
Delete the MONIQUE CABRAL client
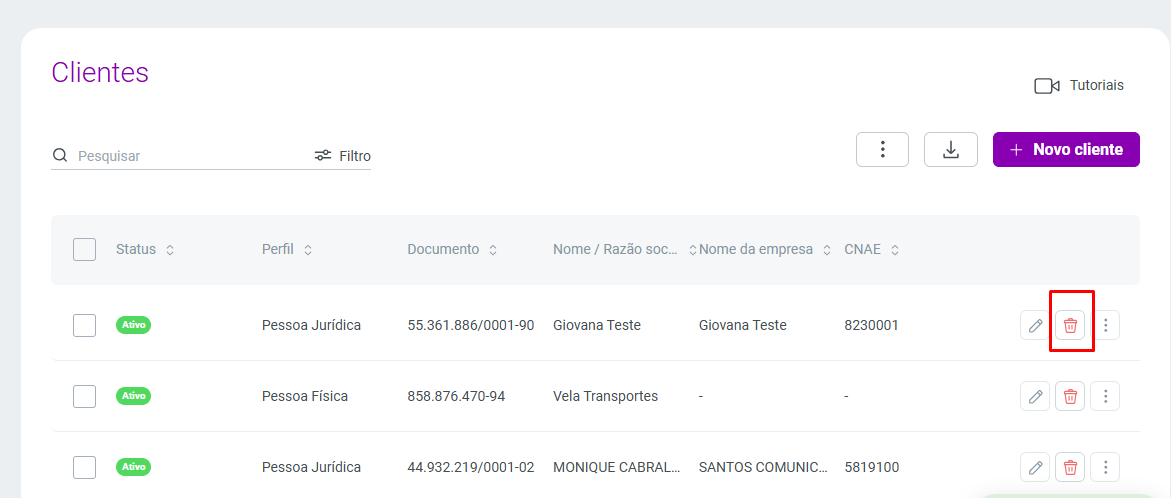click(x=1070, y=467)
